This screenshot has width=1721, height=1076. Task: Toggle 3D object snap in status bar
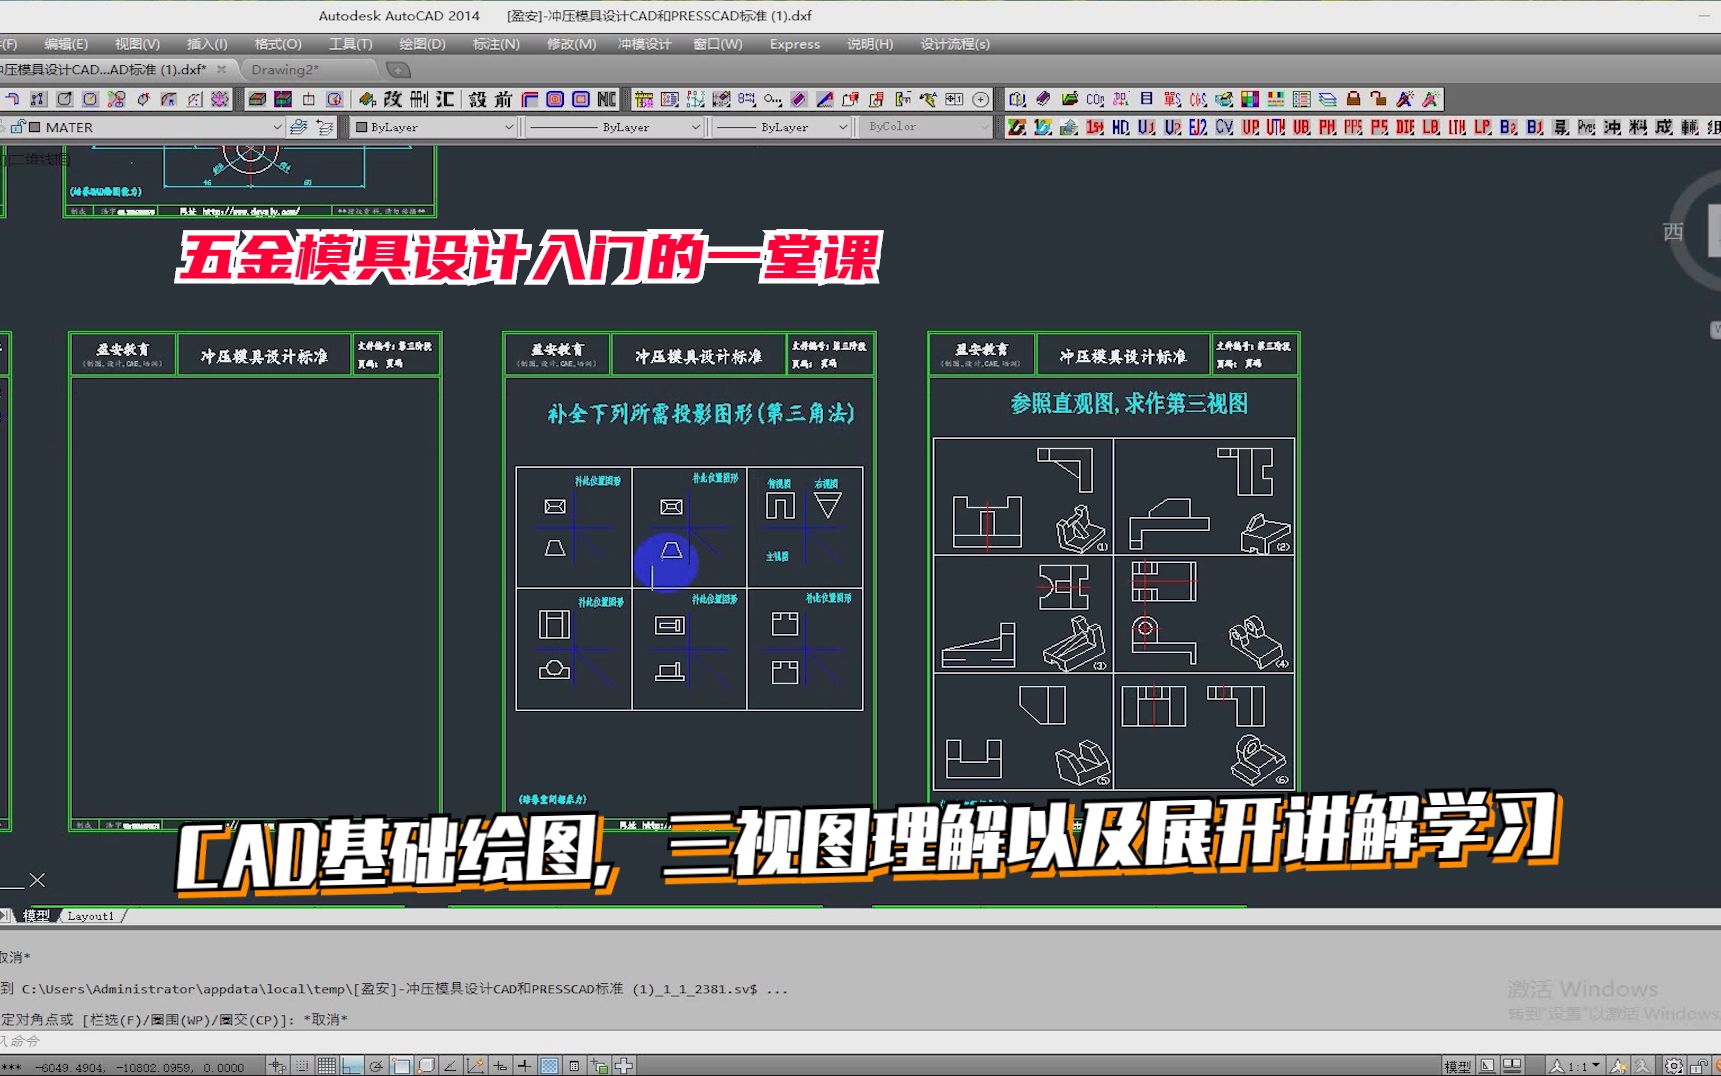[426, 1066]
